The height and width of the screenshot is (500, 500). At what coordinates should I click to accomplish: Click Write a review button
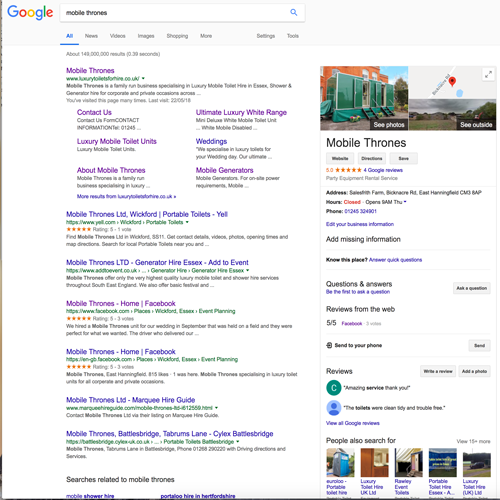click(x=438, y=371)
